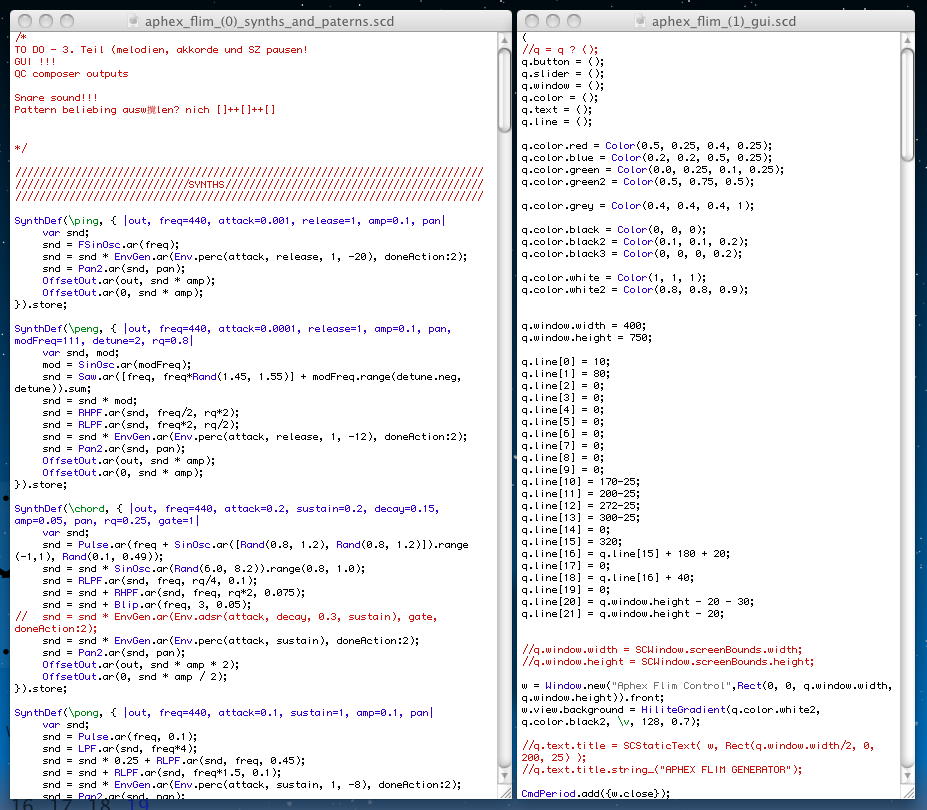
Task: Close the aphex_flim_(1)_gui.scd window
Action: coord(531,21)
